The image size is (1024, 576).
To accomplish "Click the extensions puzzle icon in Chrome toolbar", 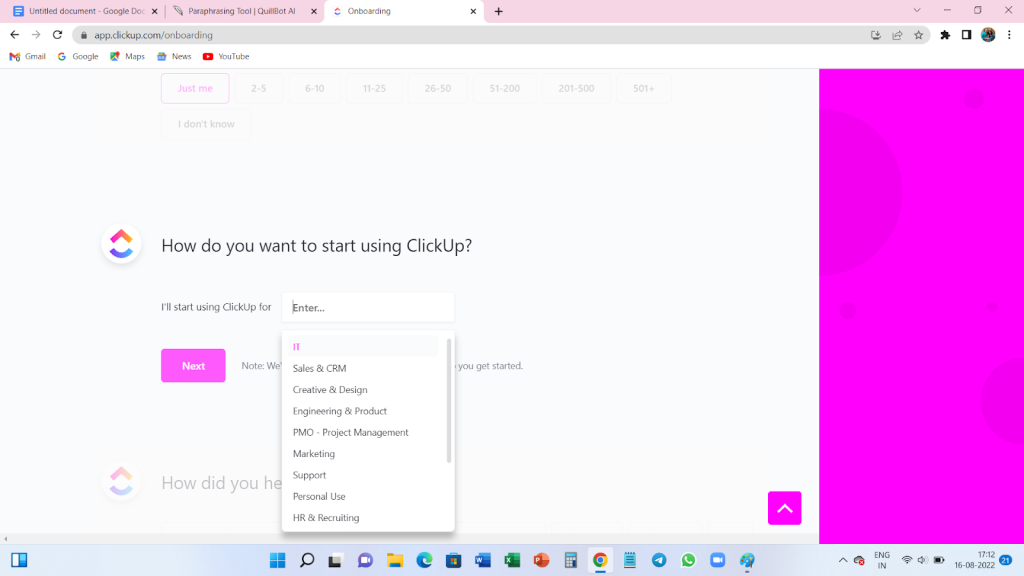I will (x=944, y=34).
